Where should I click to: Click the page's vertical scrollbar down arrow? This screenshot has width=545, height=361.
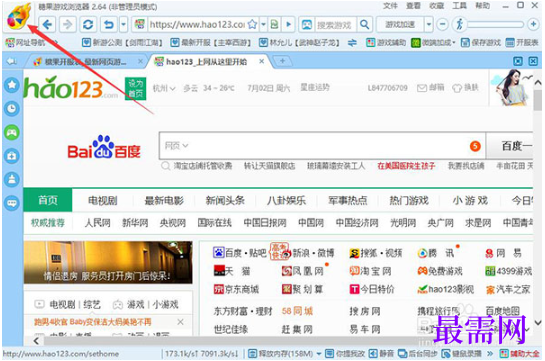538,323
